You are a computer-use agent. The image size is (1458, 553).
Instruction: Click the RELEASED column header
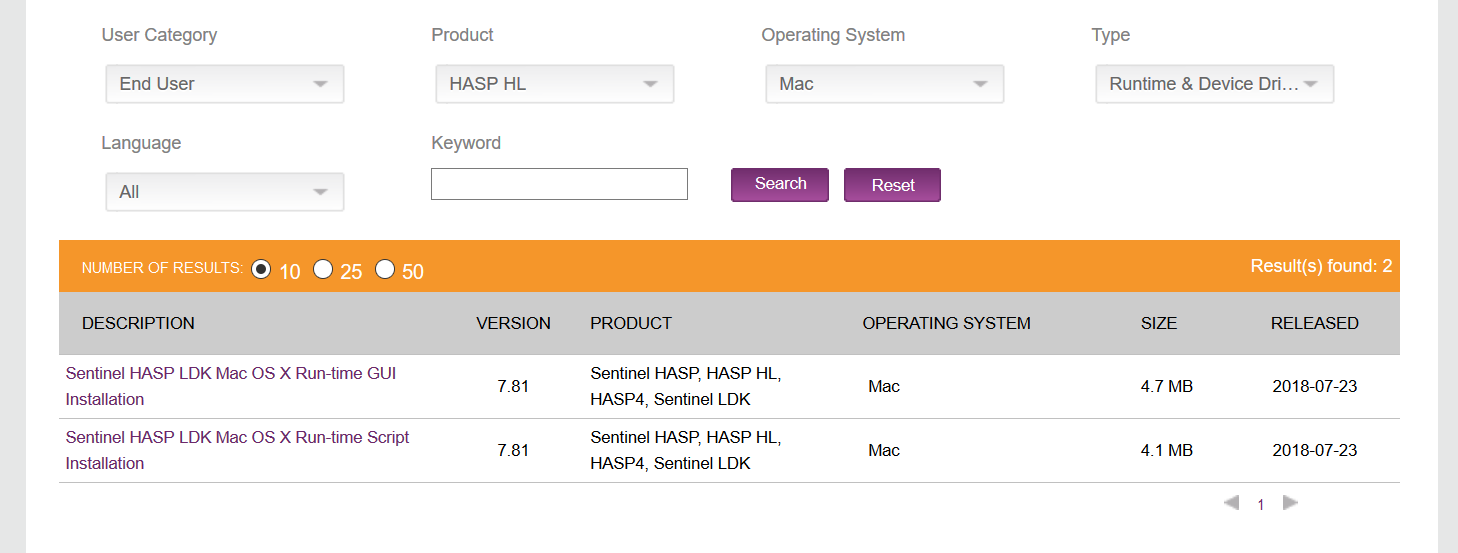[1314, 323]
